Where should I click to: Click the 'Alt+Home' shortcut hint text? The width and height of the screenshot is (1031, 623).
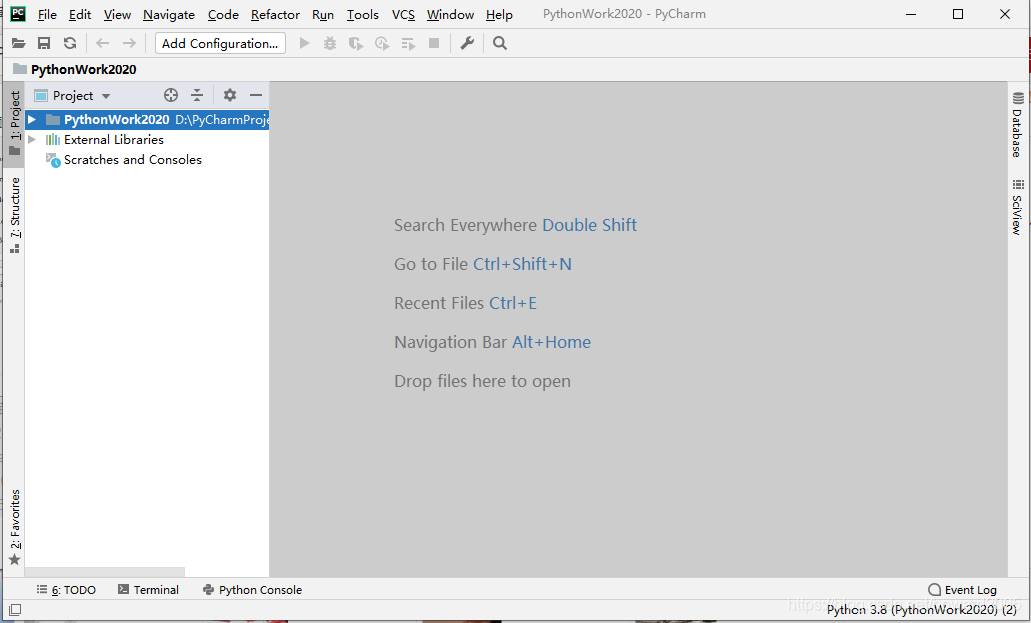click(x=551, y=342)
